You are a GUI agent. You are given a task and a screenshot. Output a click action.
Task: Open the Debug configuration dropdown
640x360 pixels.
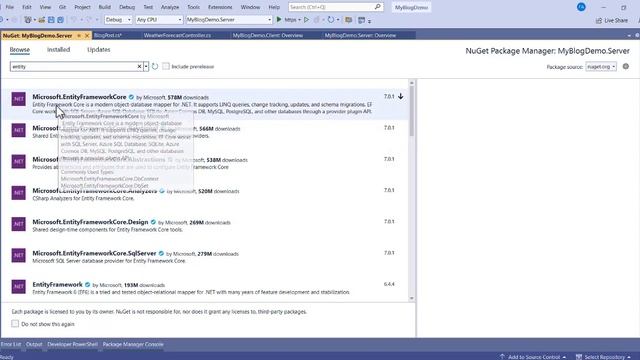click(x=118, y=20)
